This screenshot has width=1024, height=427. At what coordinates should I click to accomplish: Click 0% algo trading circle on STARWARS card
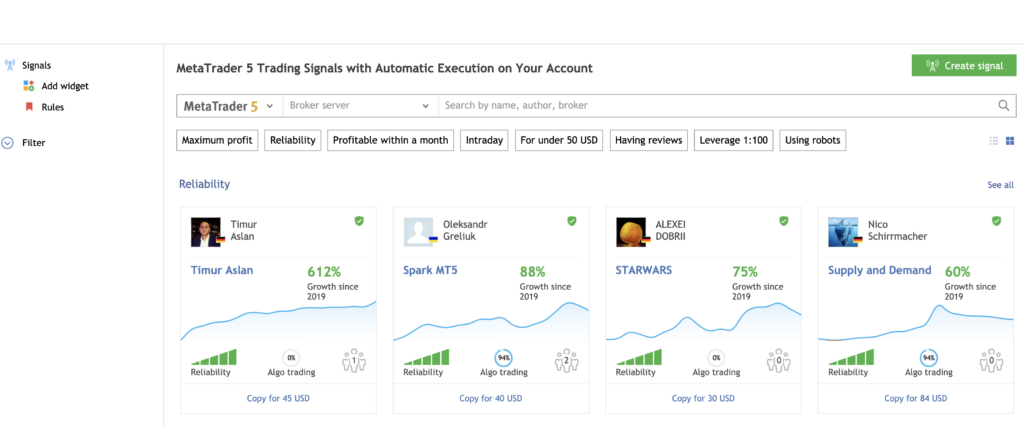point(716,358)
